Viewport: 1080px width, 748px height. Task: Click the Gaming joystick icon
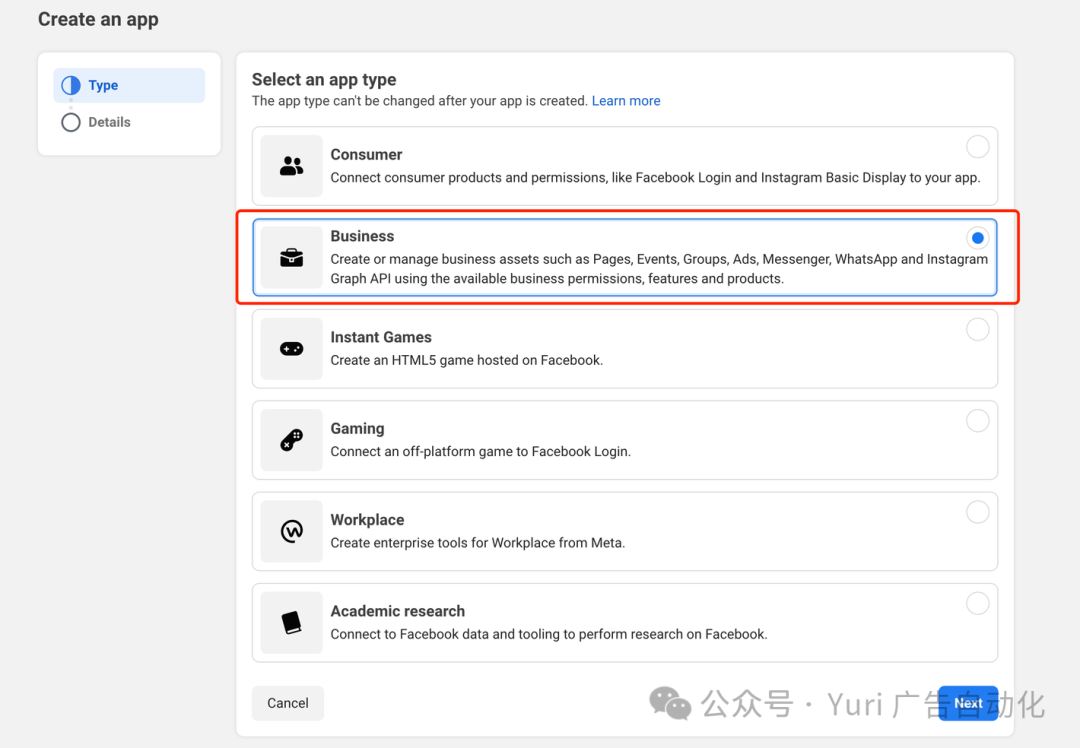(x=291, y=440)
